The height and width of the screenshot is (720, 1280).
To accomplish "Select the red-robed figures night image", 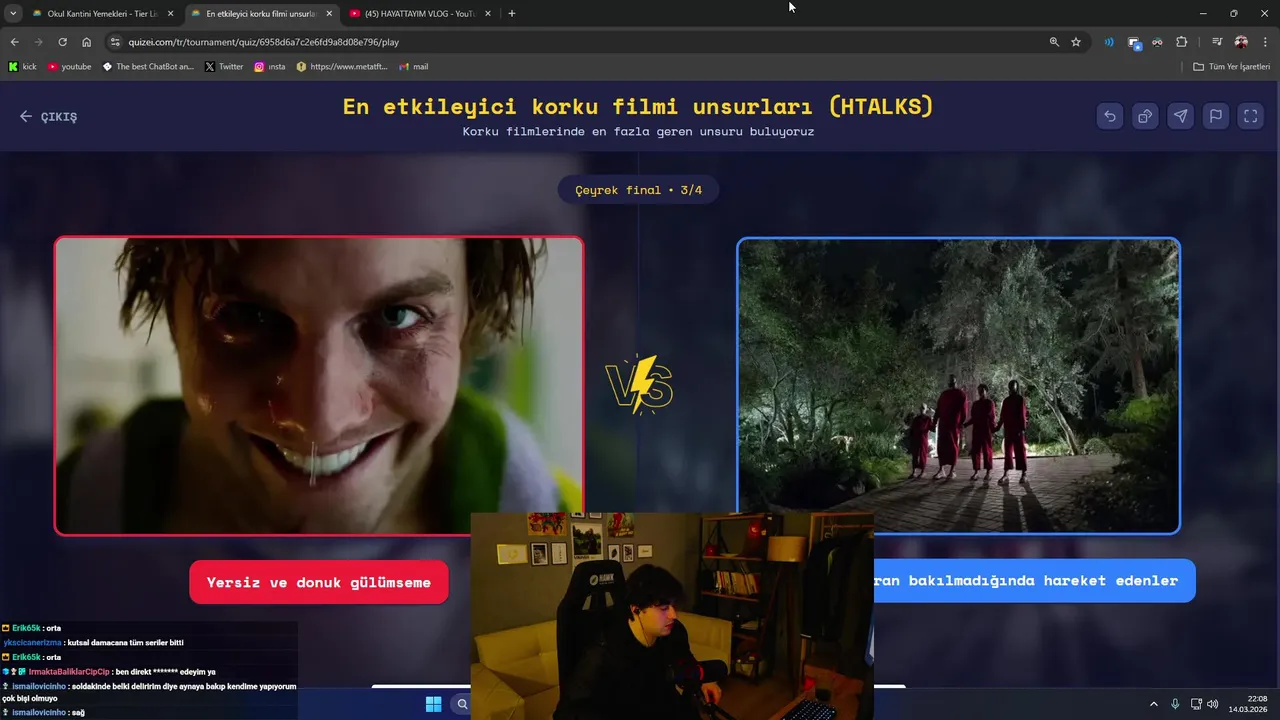I will [958, 386].
